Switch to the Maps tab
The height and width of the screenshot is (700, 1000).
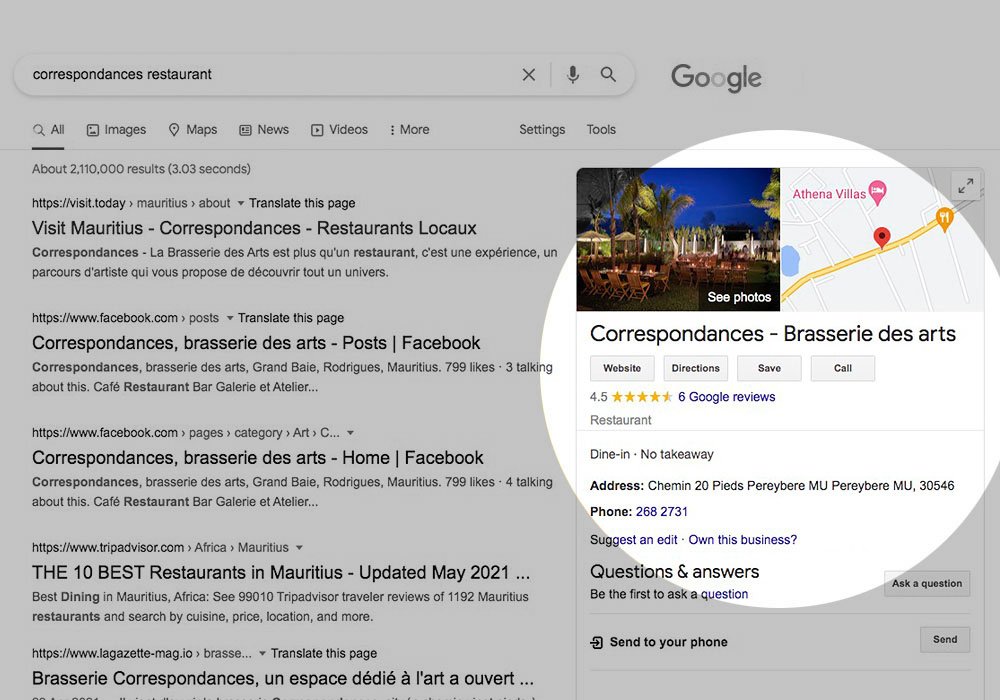(x=193, y=130)
